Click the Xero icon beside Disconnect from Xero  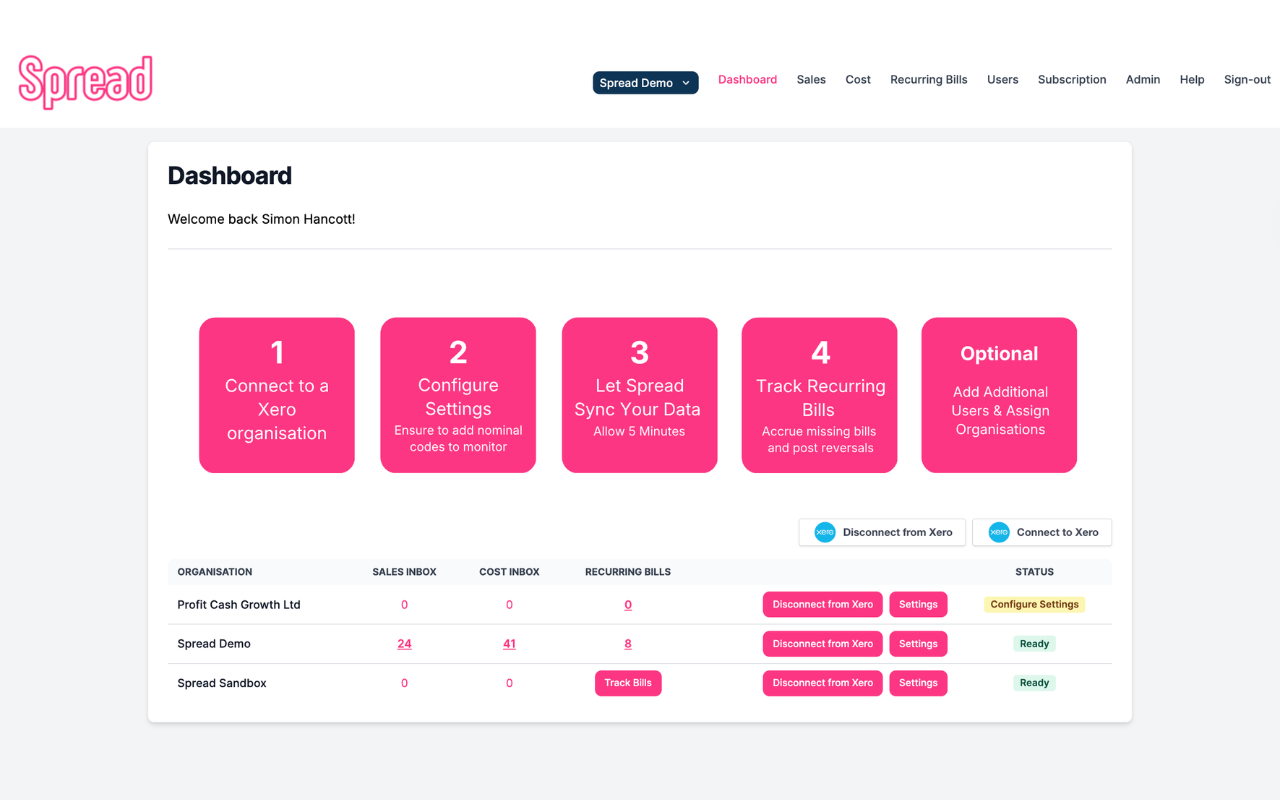coord(824,532)
